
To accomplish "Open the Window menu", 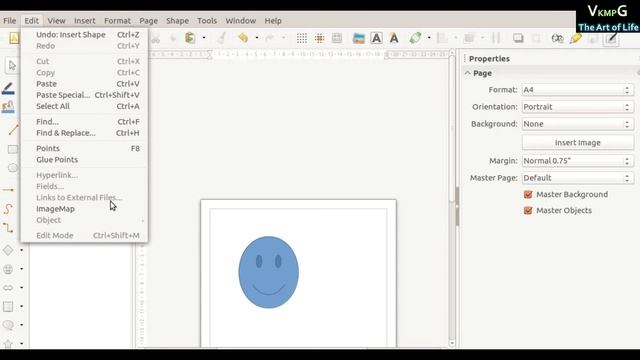I will pos(240,20).
